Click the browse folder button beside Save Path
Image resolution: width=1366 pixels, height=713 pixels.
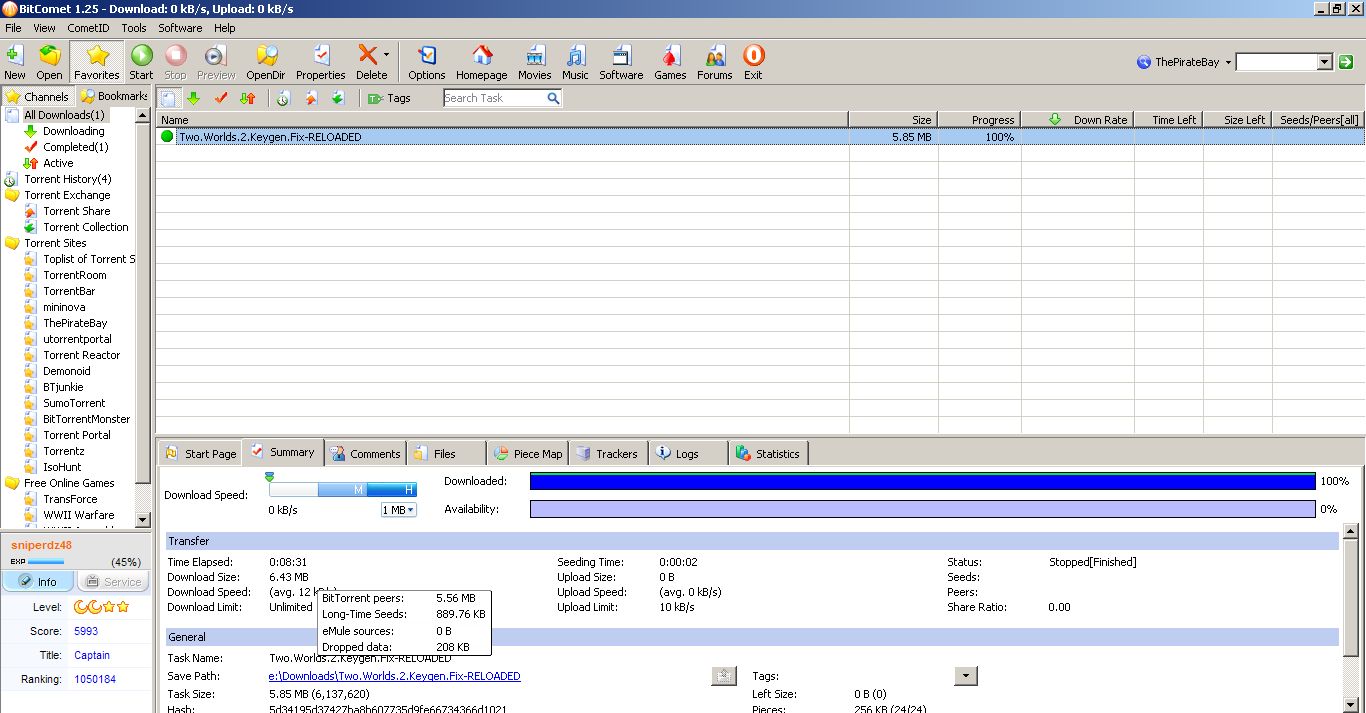(724, 676)
